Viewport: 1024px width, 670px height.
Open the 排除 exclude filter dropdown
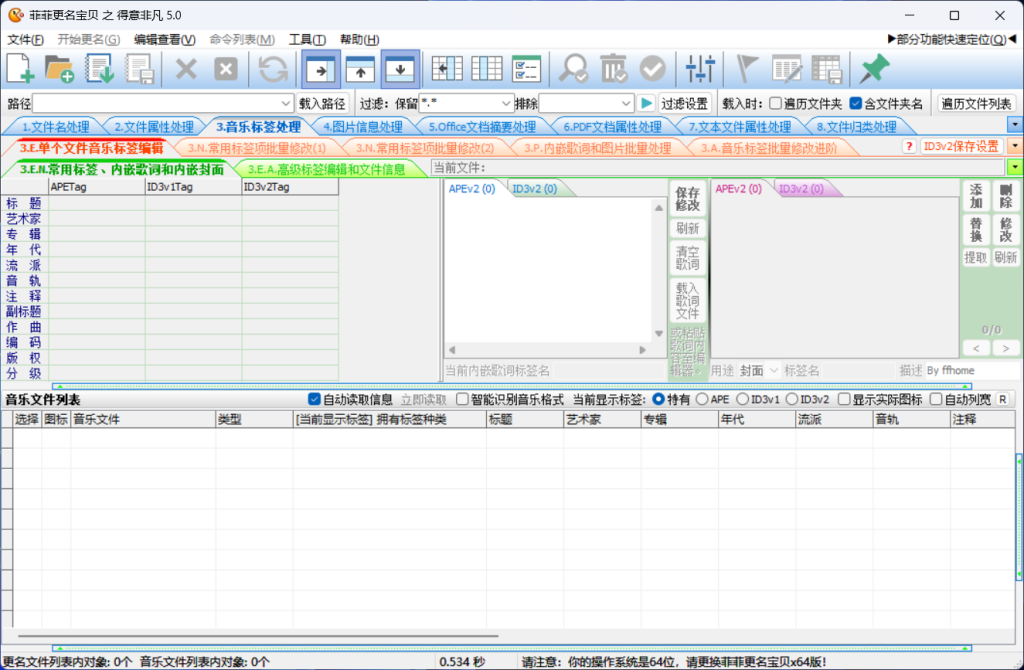click(x=626, y=103)
